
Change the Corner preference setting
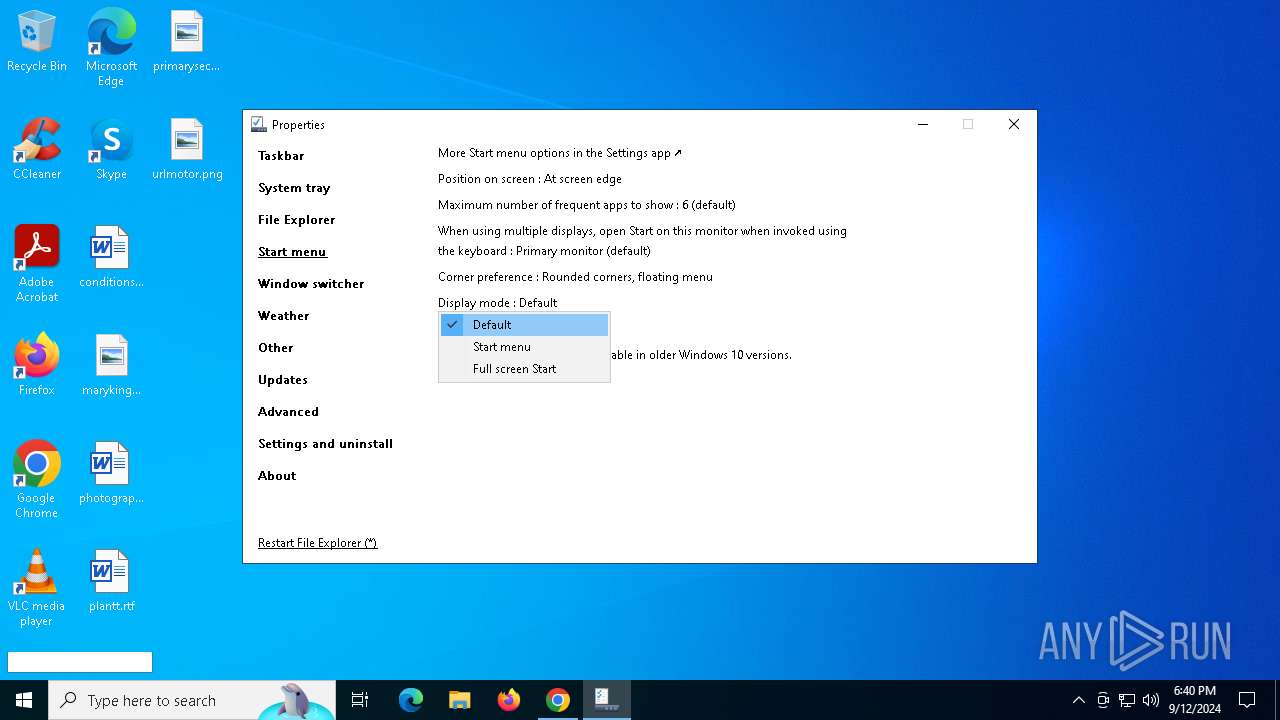coord(575,277)
